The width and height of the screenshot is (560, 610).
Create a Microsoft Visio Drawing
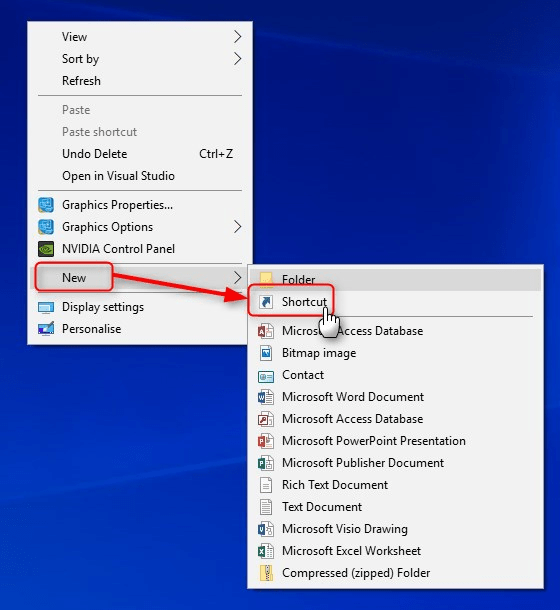click(395, 529)
